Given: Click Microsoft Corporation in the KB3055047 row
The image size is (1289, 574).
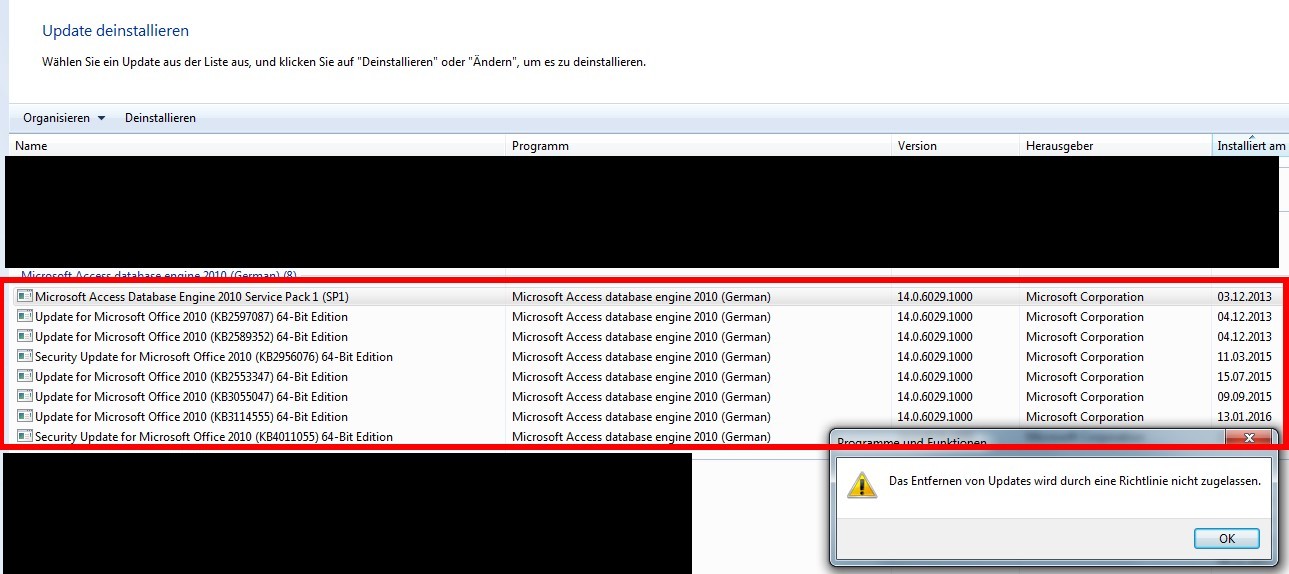Looking at the screenshot, I should click(x=1085, y=397).
